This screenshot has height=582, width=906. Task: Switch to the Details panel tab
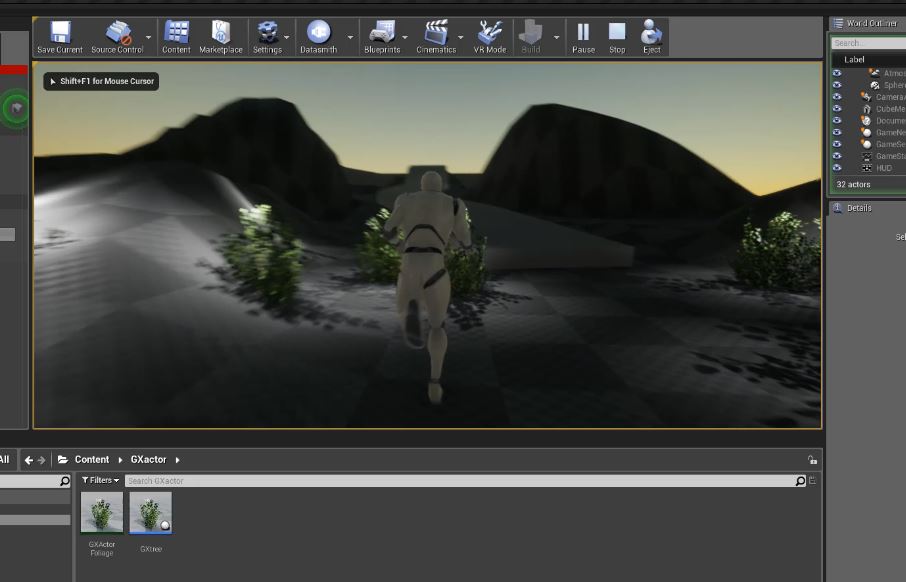click(x=859, y=208)
